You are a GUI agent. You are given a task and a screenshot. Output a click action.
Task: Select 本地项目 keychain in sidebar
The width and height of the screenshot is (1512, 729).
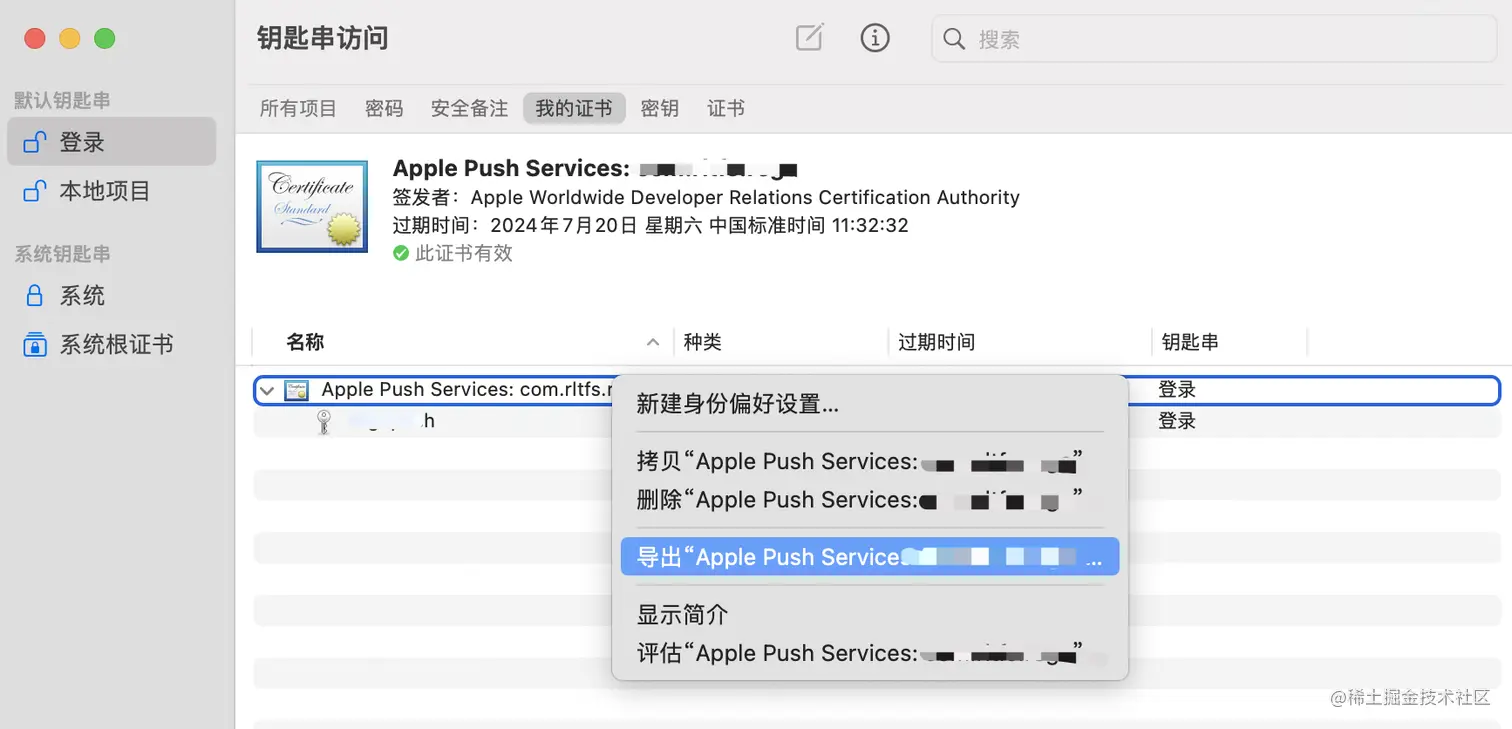[111, 190]
